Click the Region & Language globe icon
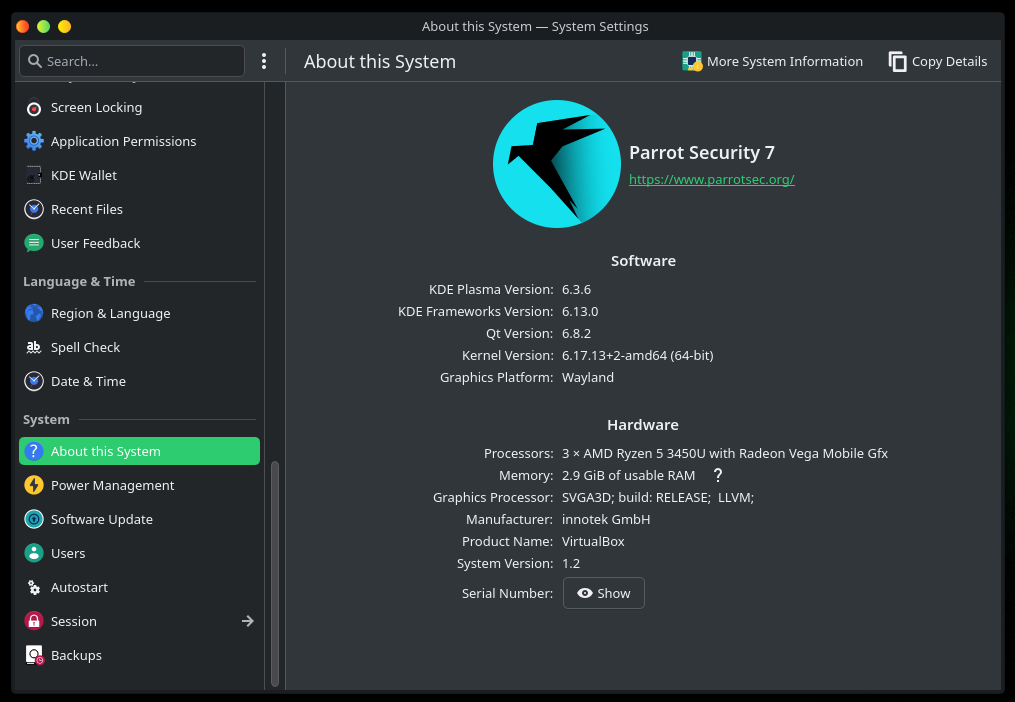 point(34,314)
